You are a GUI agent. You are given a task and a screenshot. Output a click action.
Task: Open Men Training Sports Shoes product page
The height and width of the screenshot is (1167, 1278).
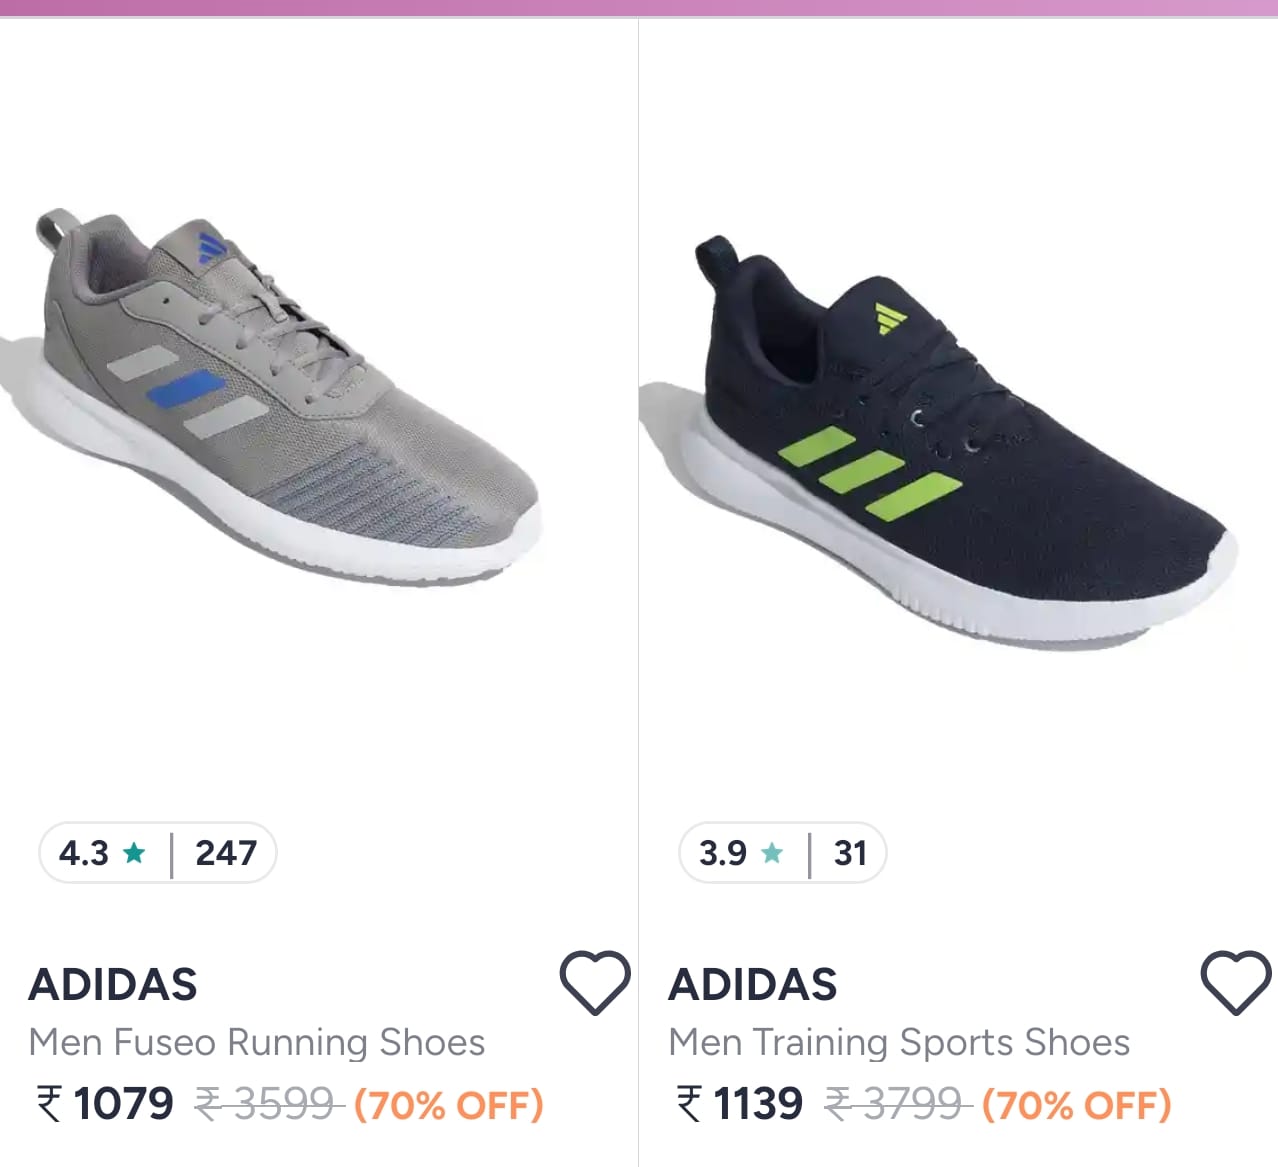click(x=899, y=1041)
